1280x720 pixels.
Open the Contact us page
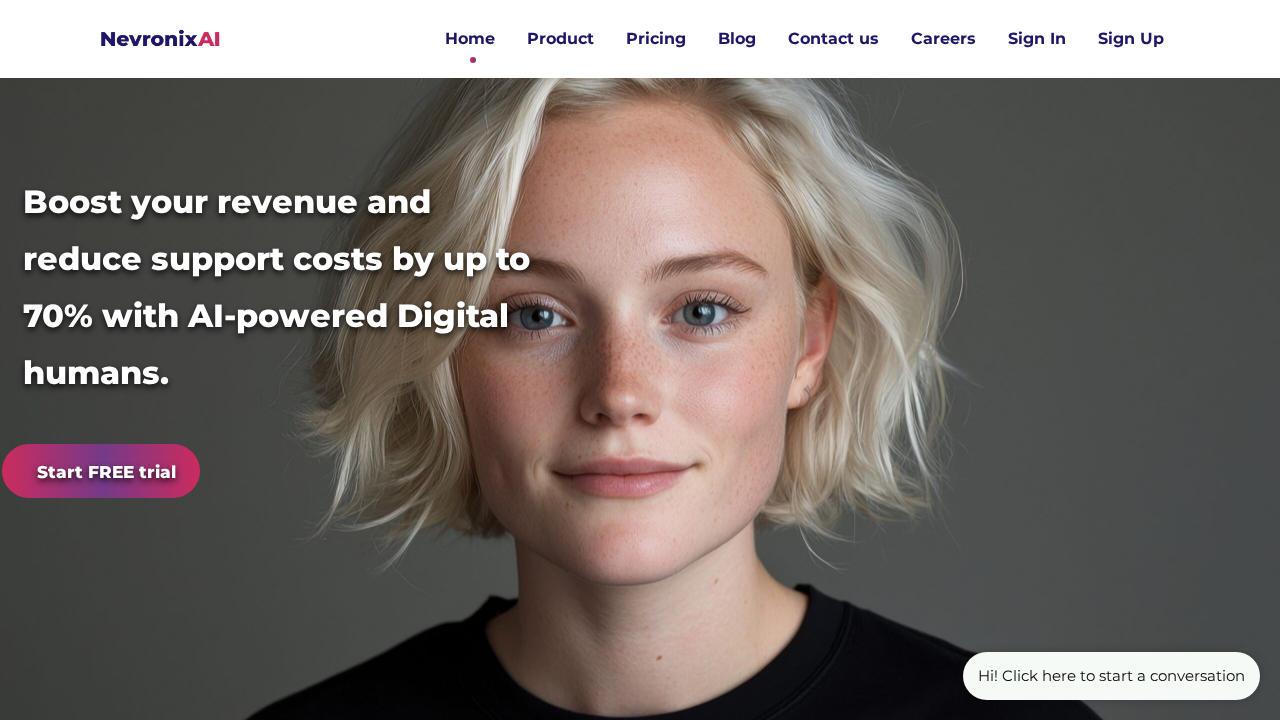[x=833, y=39]
